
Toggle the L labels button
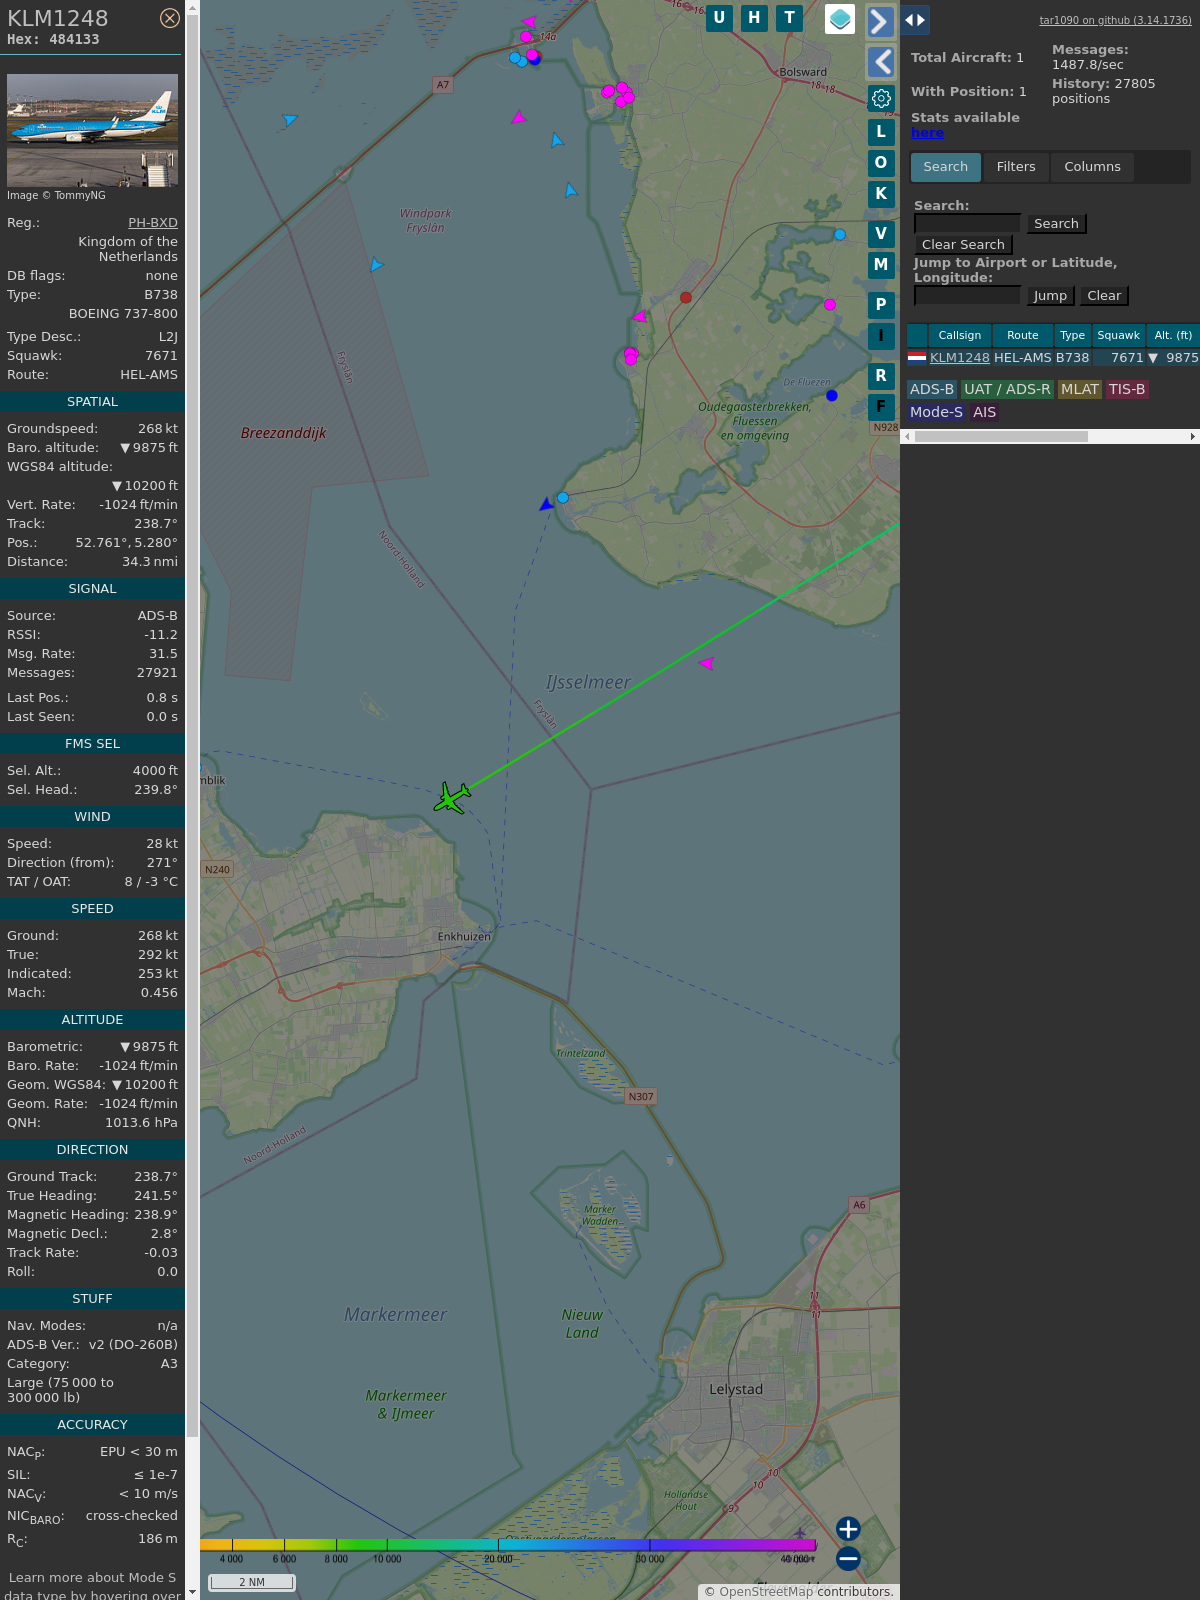point(881,132)
